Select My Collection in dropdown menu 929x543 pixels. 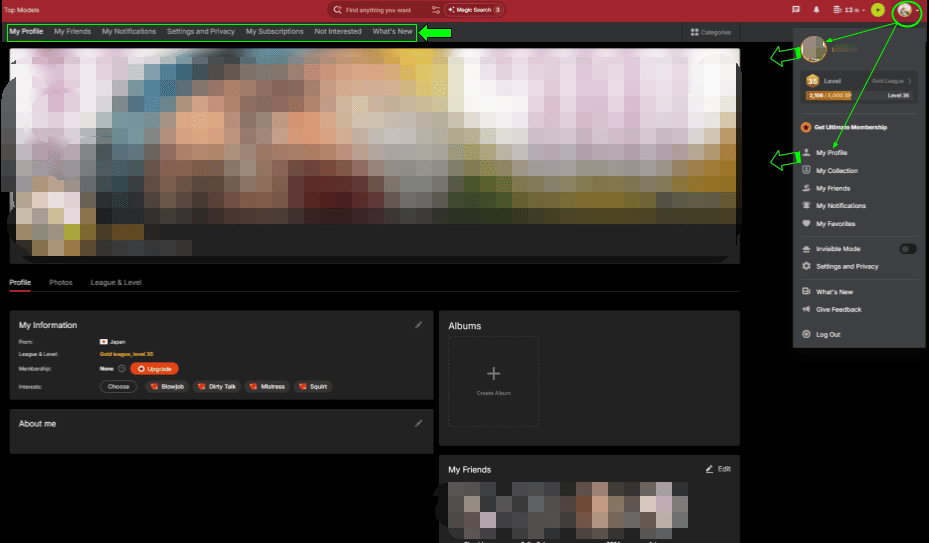coord(837,171)
